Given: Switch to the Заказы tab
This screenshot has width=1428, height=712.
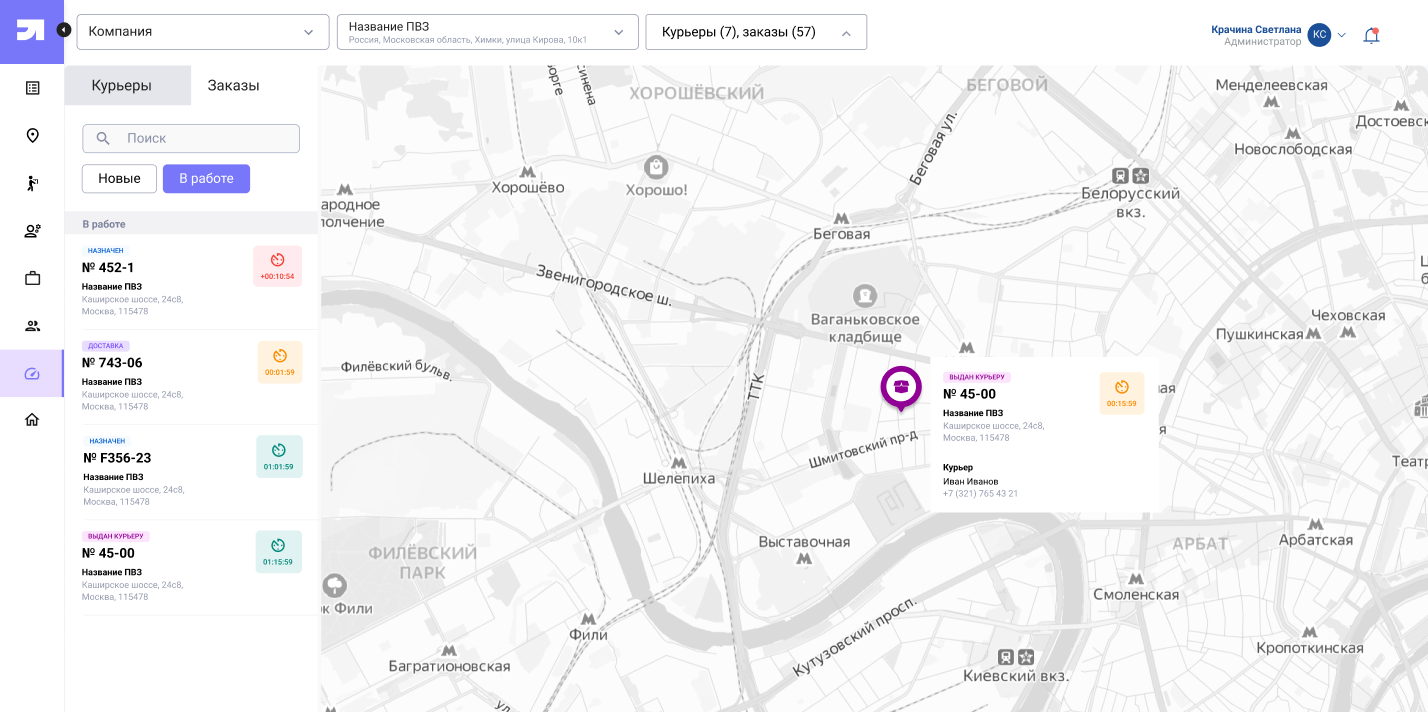Looking at the screenshot, I should coord(233,86).
